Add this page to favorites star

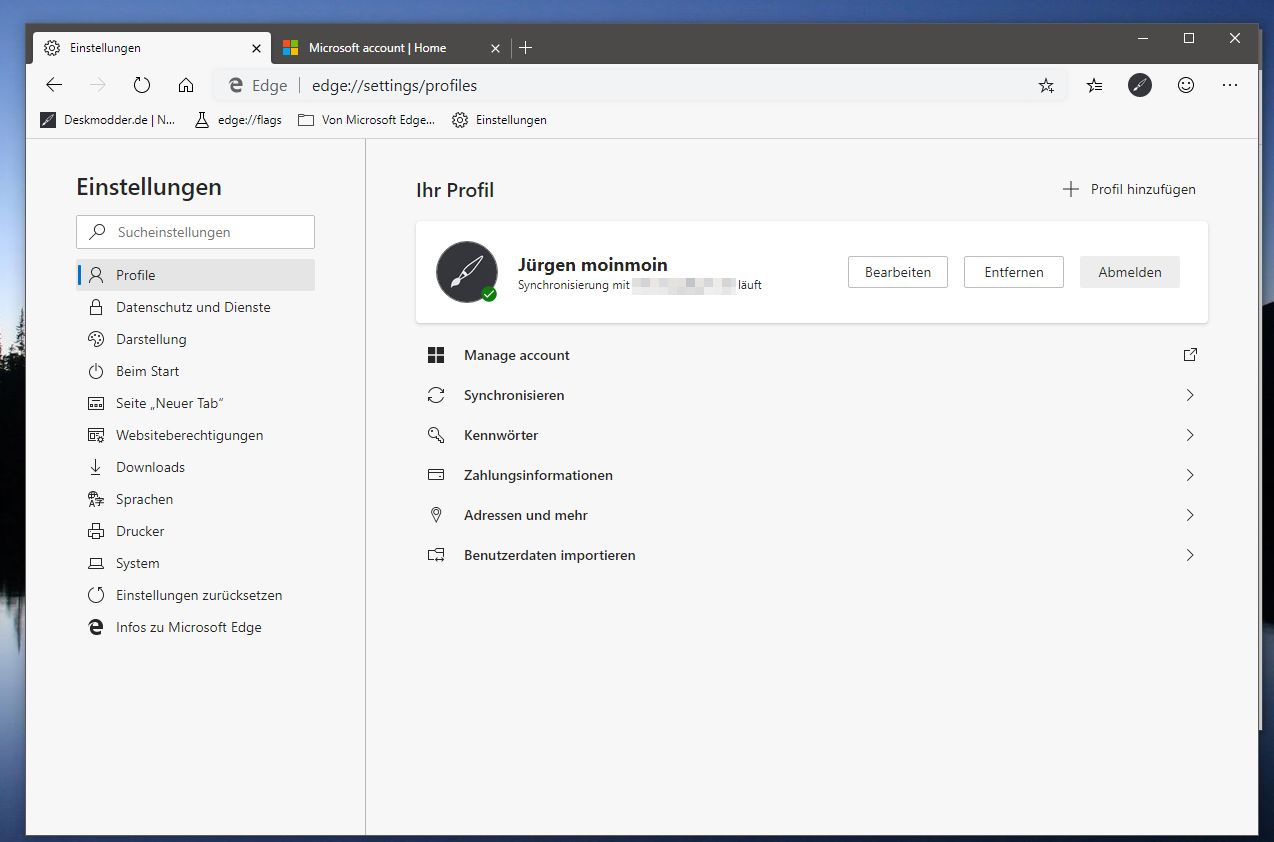tap(1046, 86)
